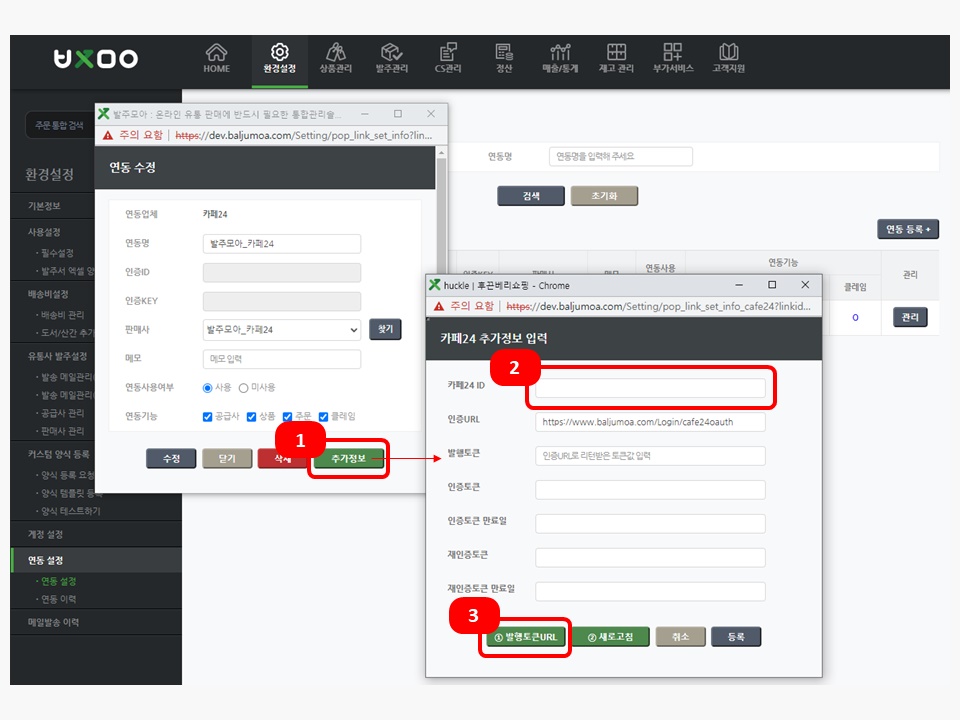The width and height of the screenshot is (960, 720).
Task: Click the 연동 등록 + button
Action: click(907, 230)
